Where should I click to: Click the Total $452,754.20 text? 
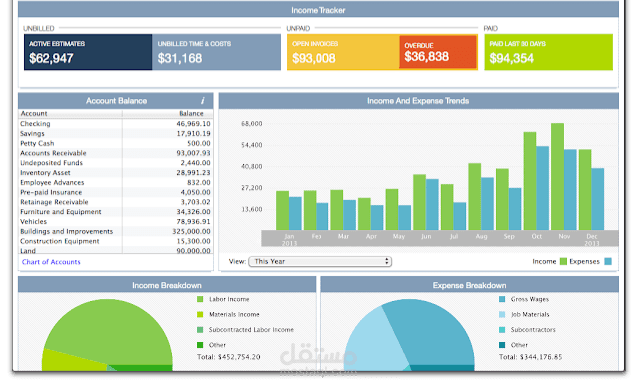pyautogui.click(x=229, y=357)
